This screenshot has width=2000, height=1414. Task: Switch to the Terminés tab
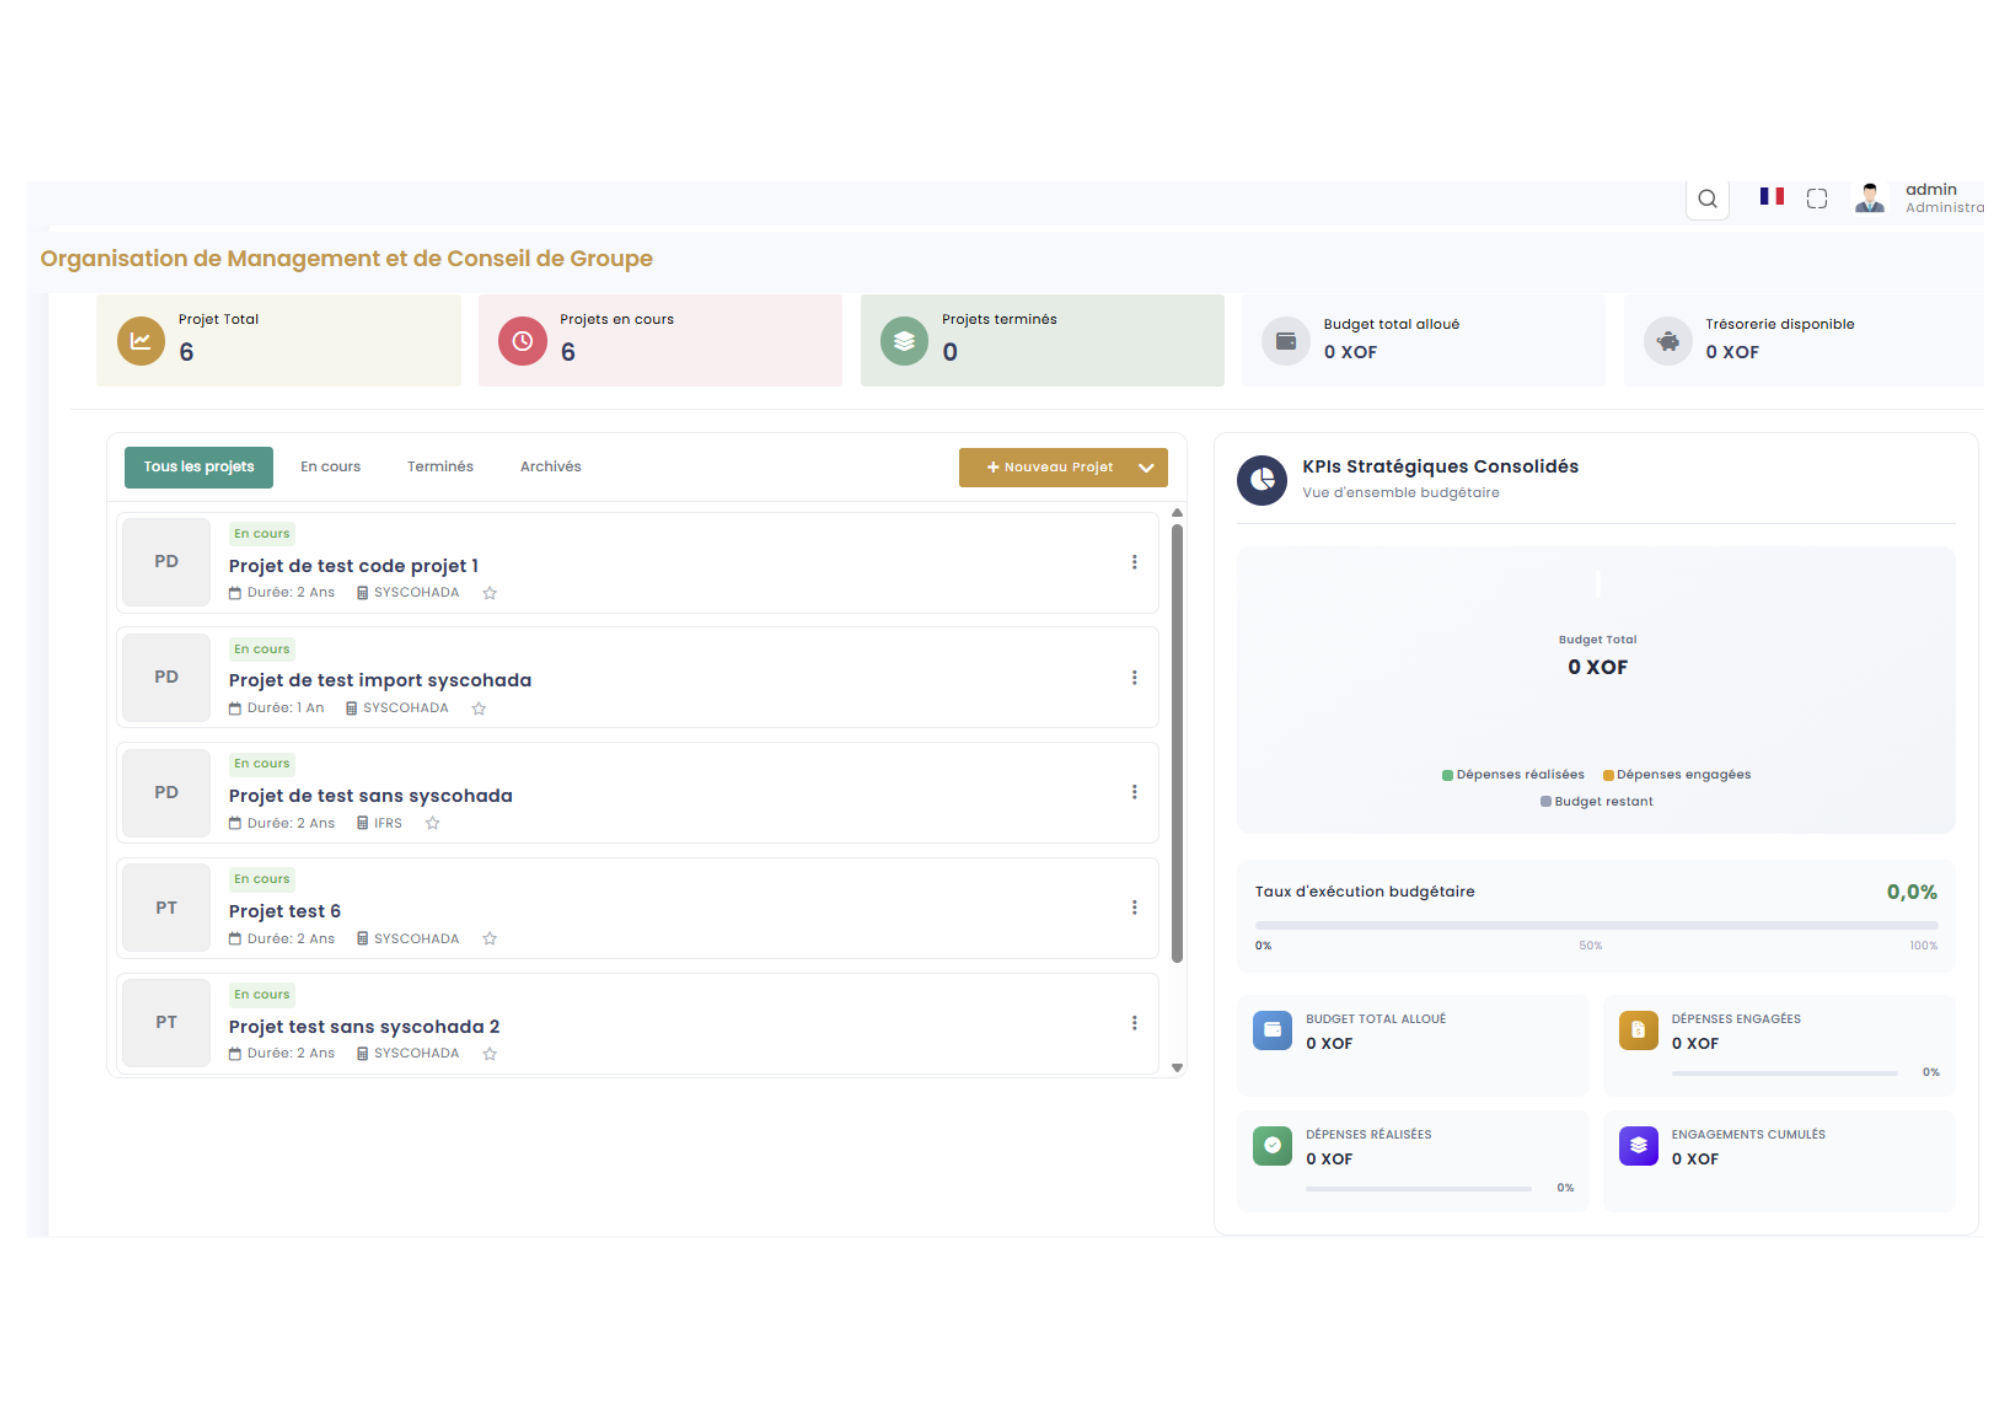pos(439,466)
